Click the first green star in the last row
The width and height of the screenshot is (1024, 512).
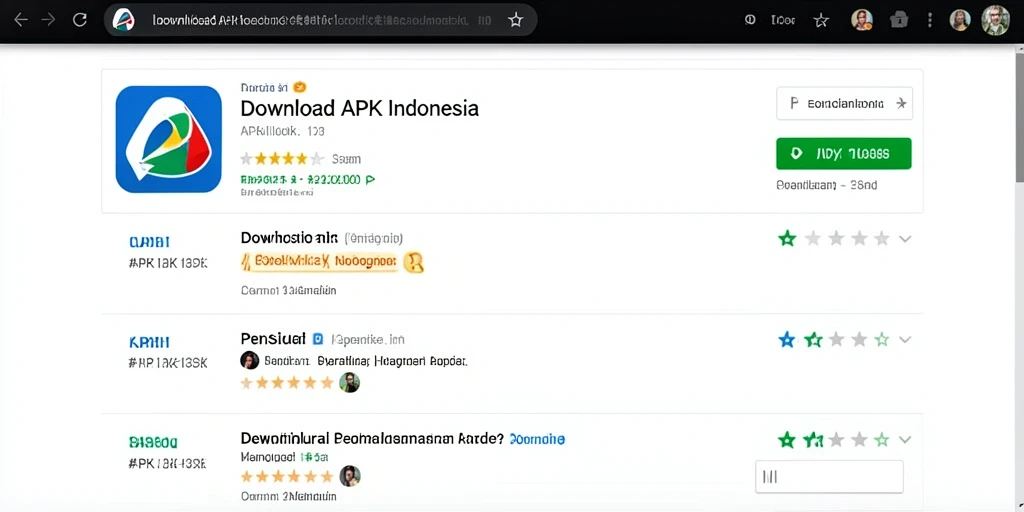[788, 440]
